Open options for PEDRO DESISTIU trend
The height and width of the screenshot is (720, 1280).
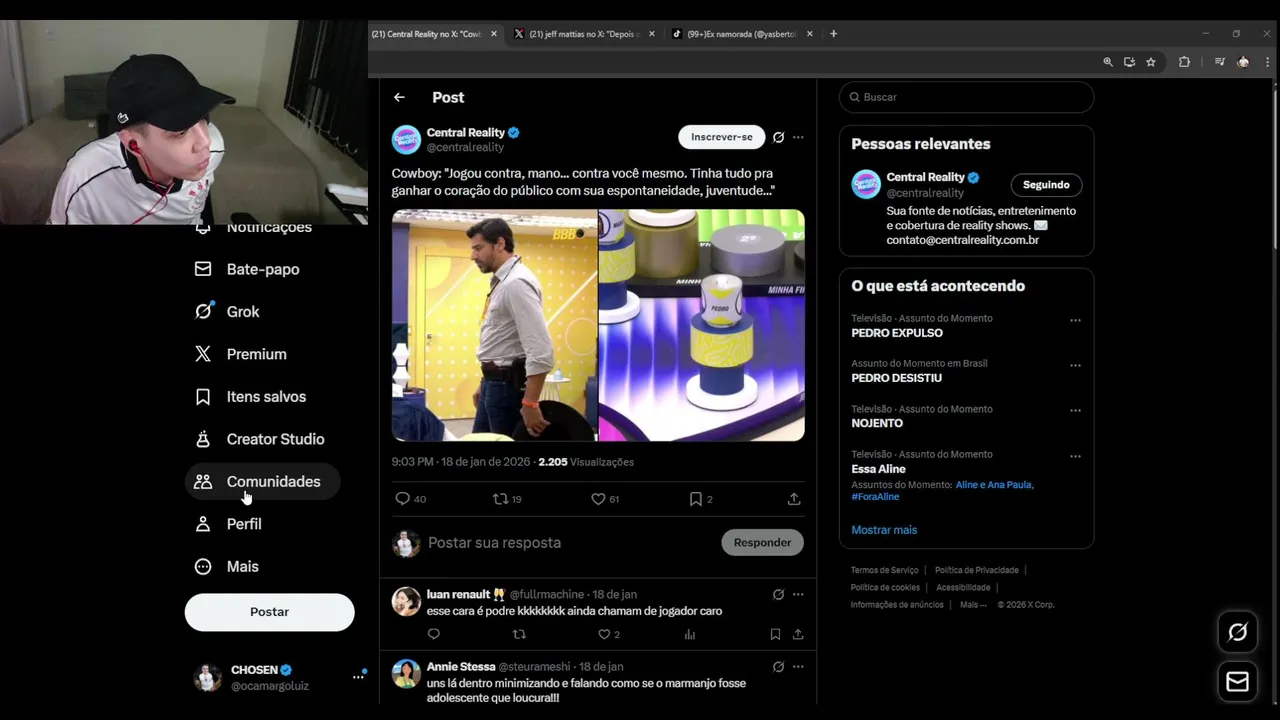(x=1075, y=366)
